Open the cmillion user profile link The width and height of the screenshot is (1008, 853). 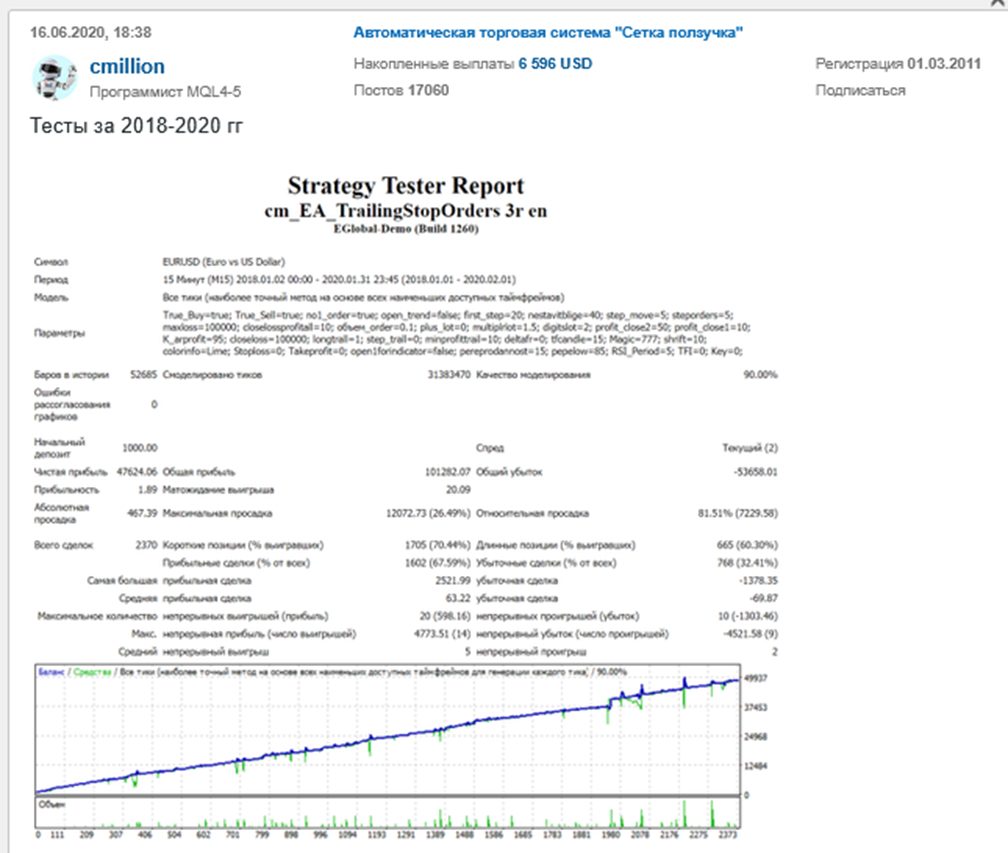pyautogui.click(x=127, y=66)
